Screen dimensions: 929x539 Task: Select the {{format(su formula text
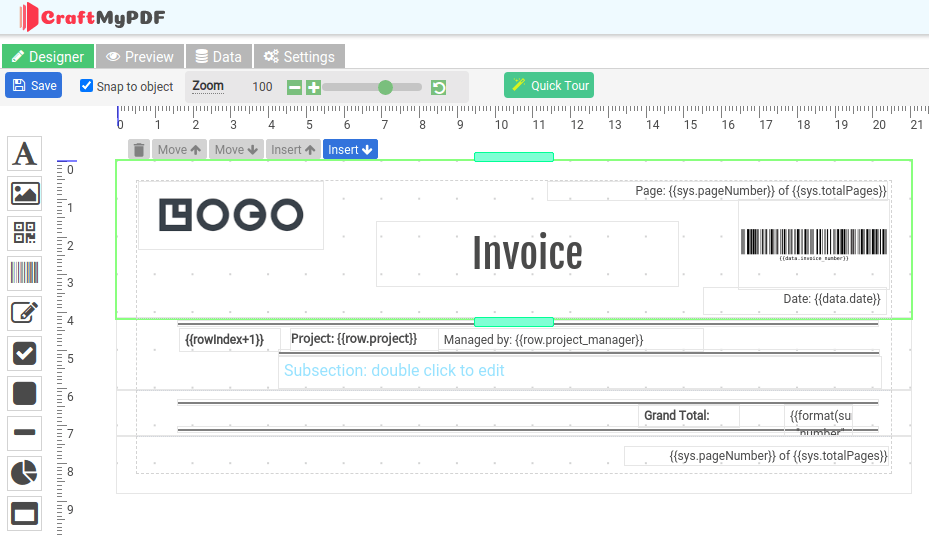coord(818,420)
